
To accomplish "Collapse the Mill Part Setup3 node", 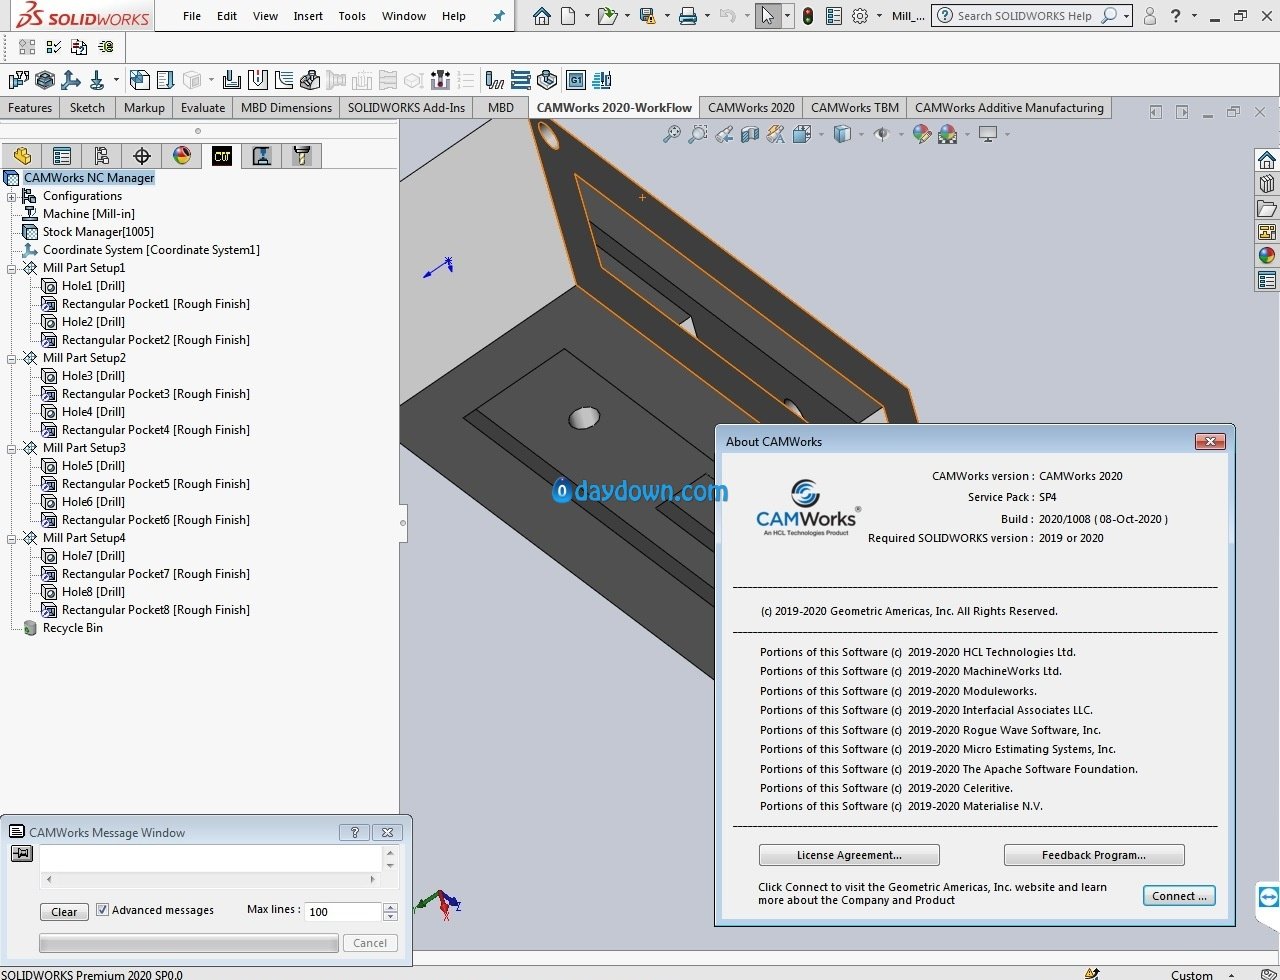I will point(12,448).
